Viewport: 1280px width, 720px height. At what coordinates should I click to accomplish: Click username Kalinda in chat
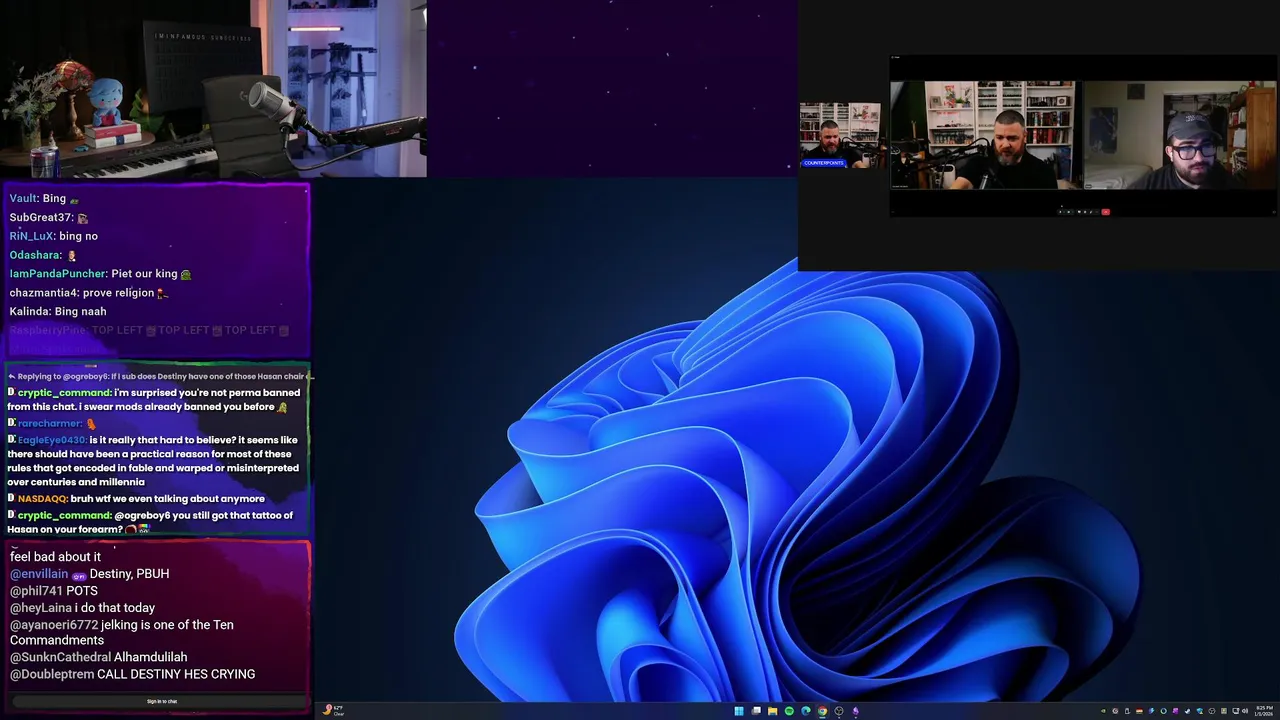tap(29, 311)
